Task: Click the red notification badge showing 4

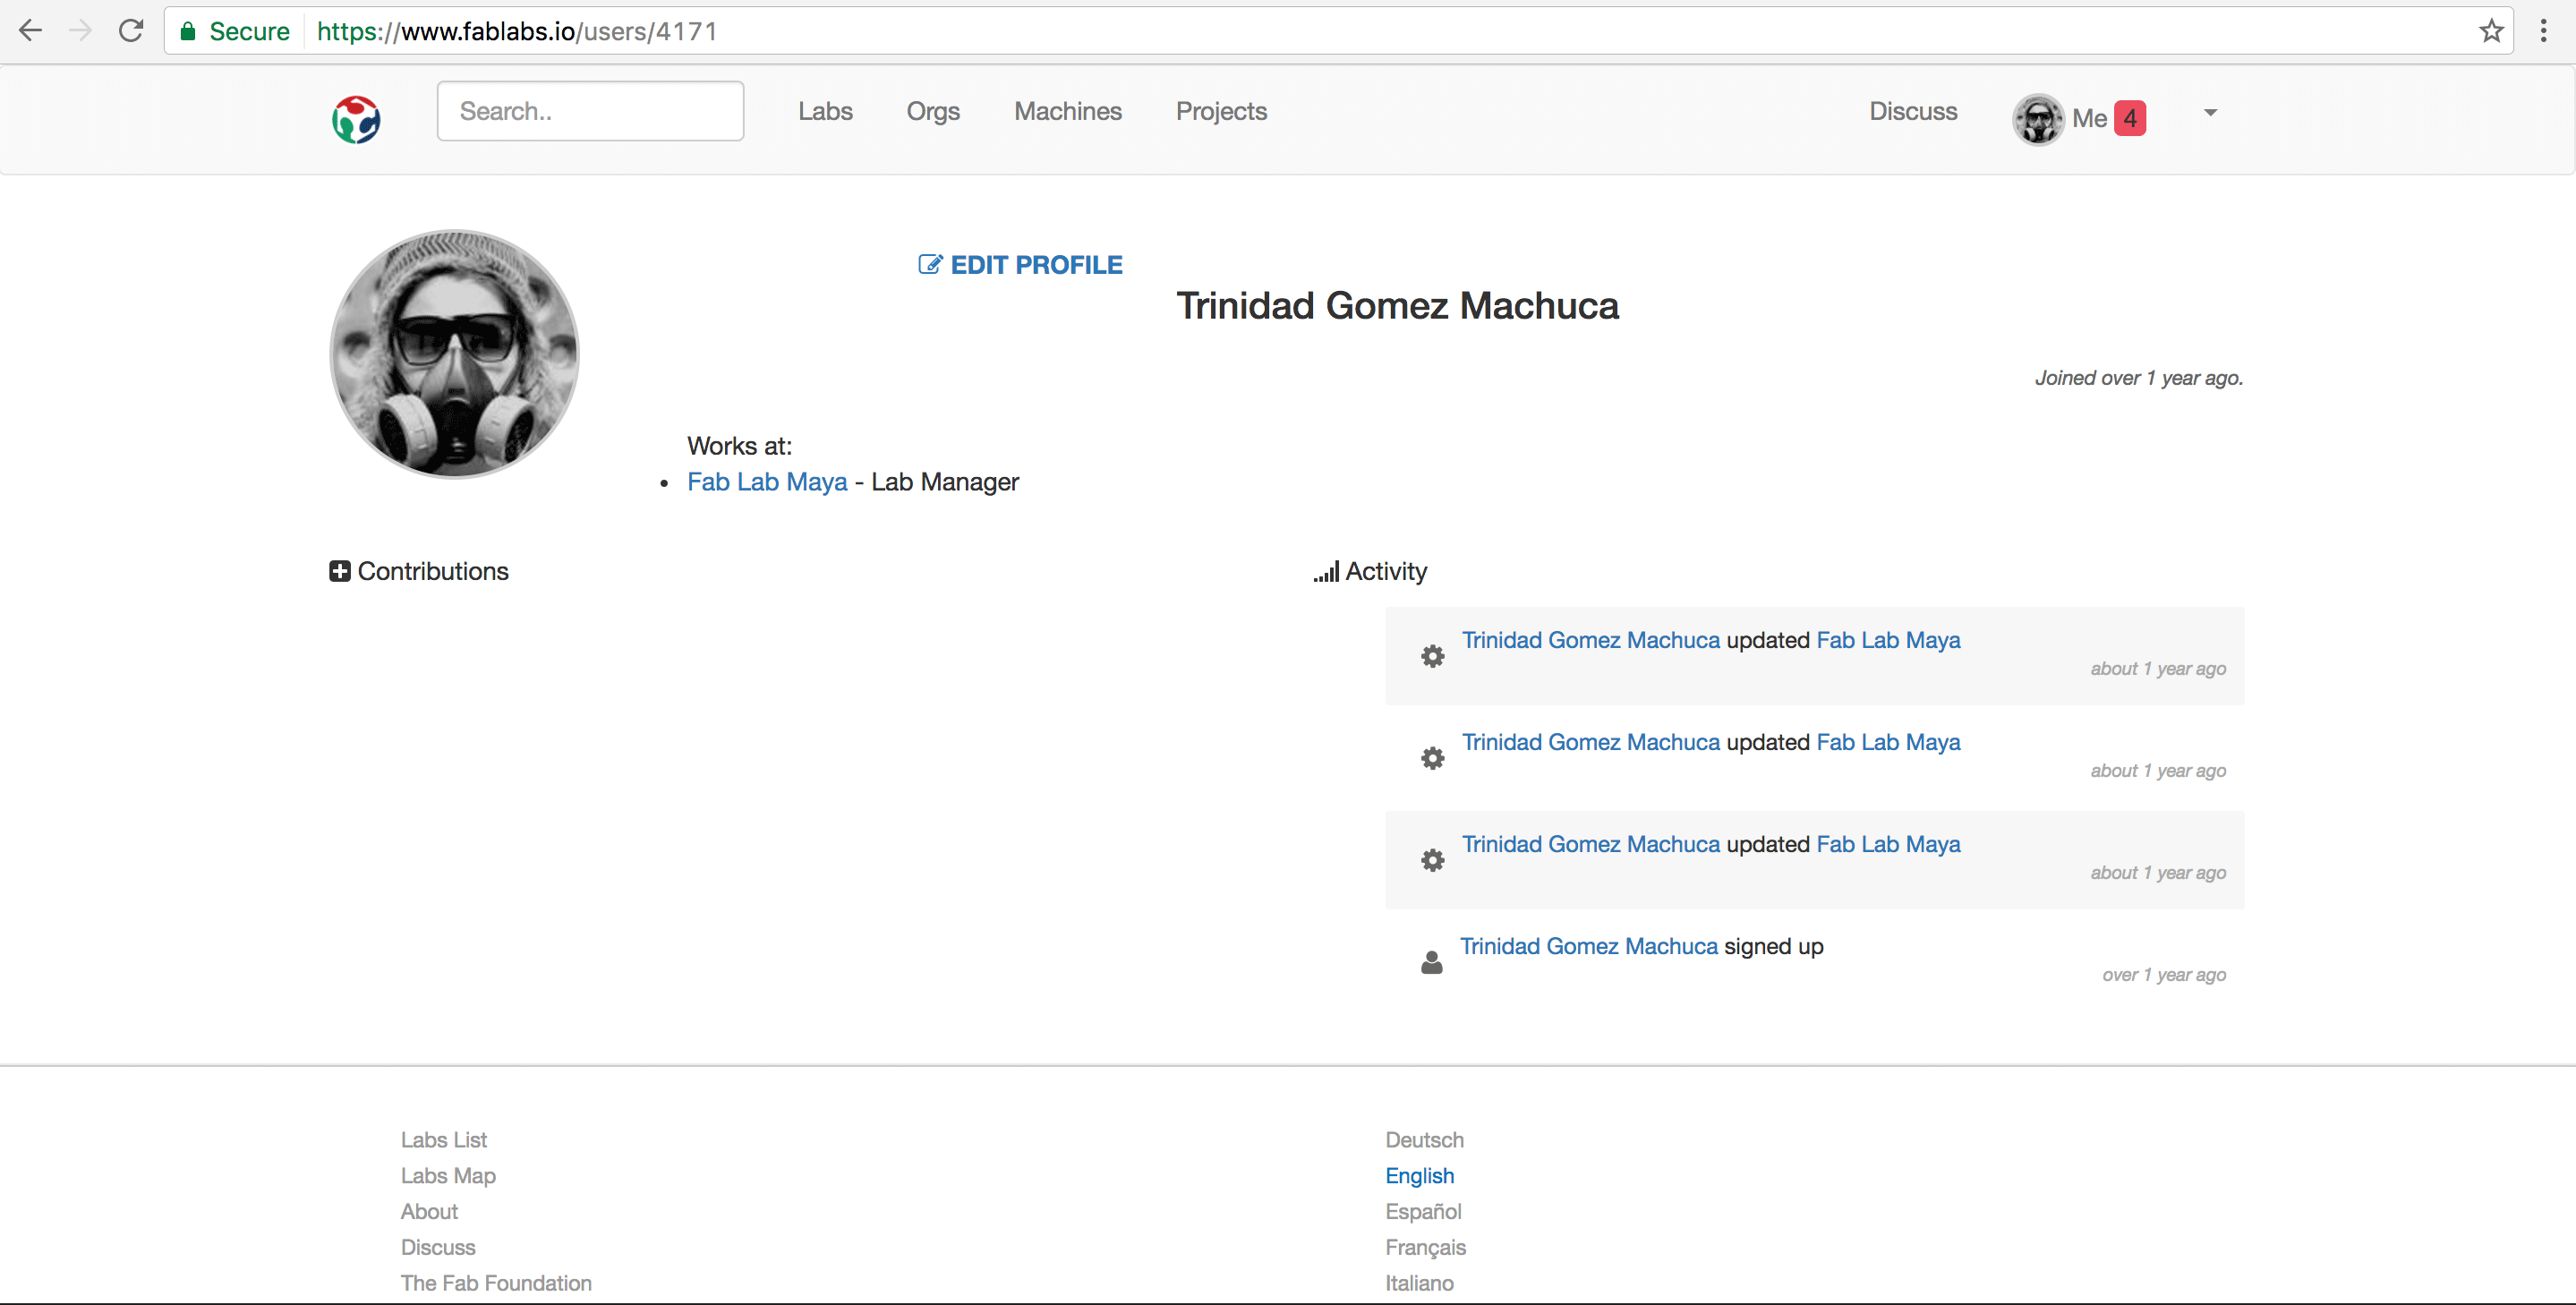Action: 2130,119
